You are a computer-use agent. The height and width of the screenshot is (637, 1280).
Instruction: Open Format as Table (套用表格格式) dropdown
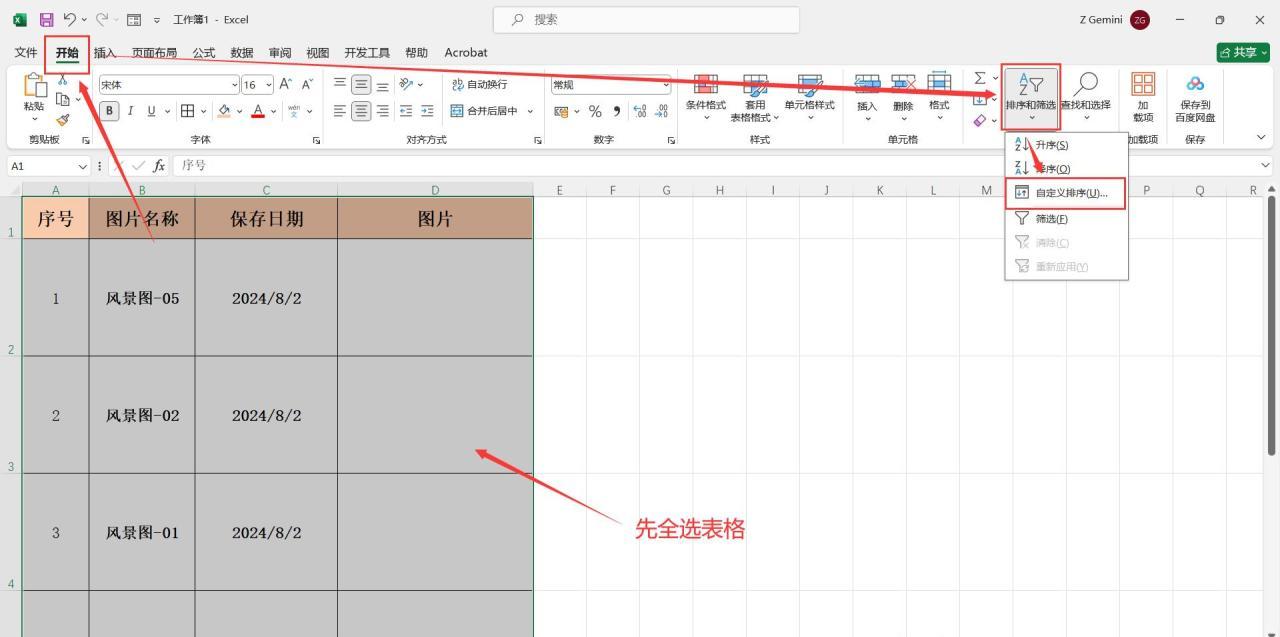[x=755, y=97]
